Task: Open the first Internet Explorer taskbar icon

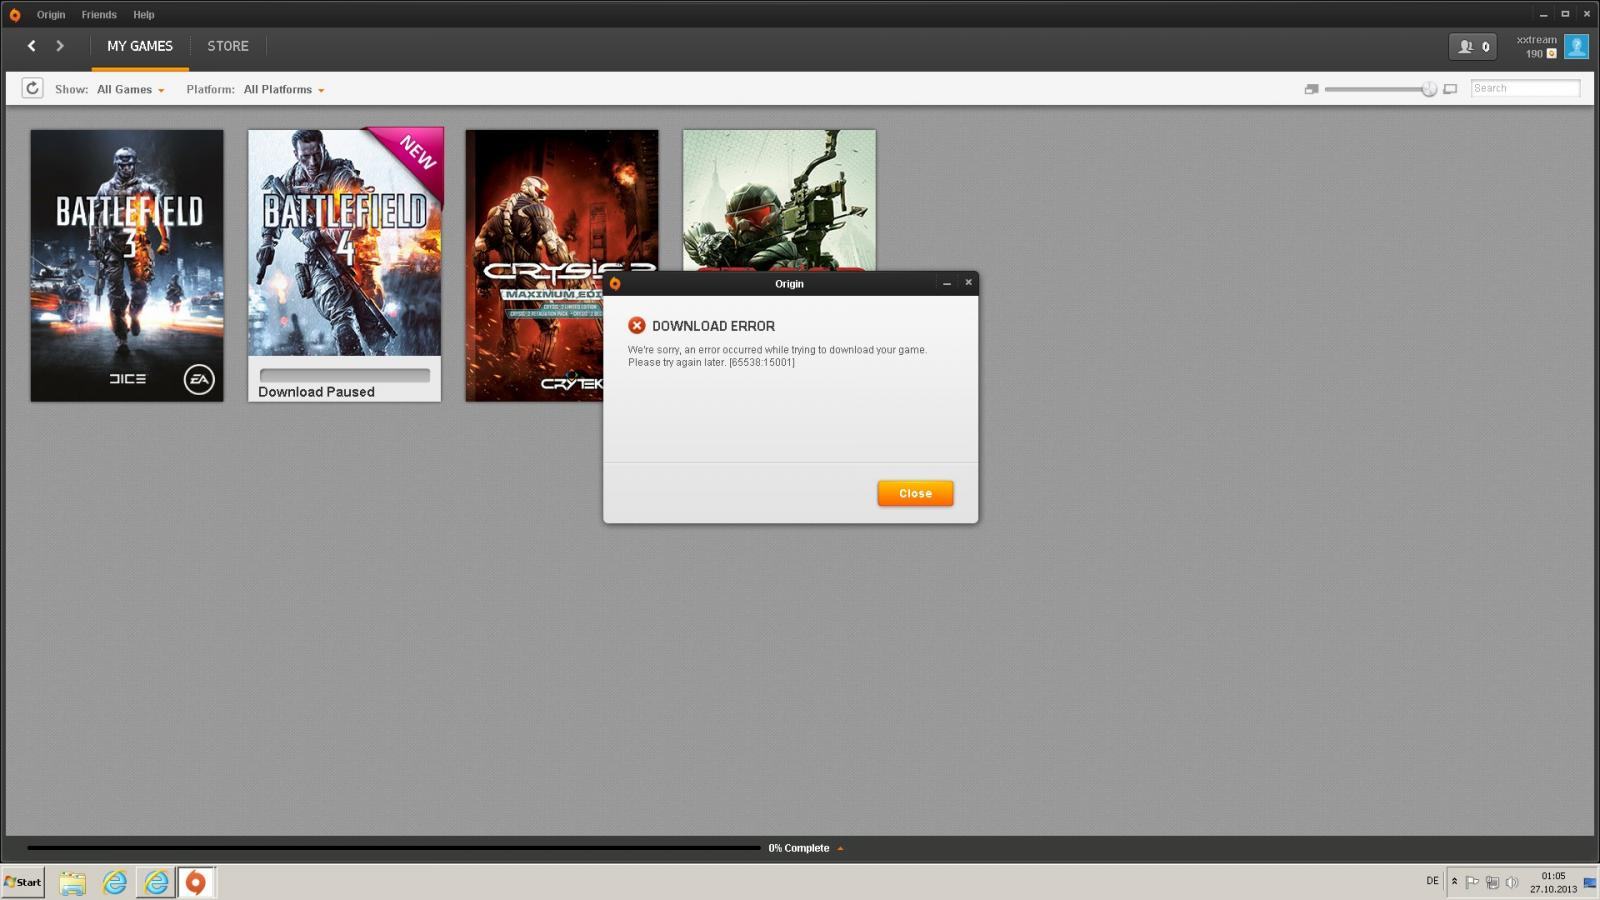Action: (115, 882)
